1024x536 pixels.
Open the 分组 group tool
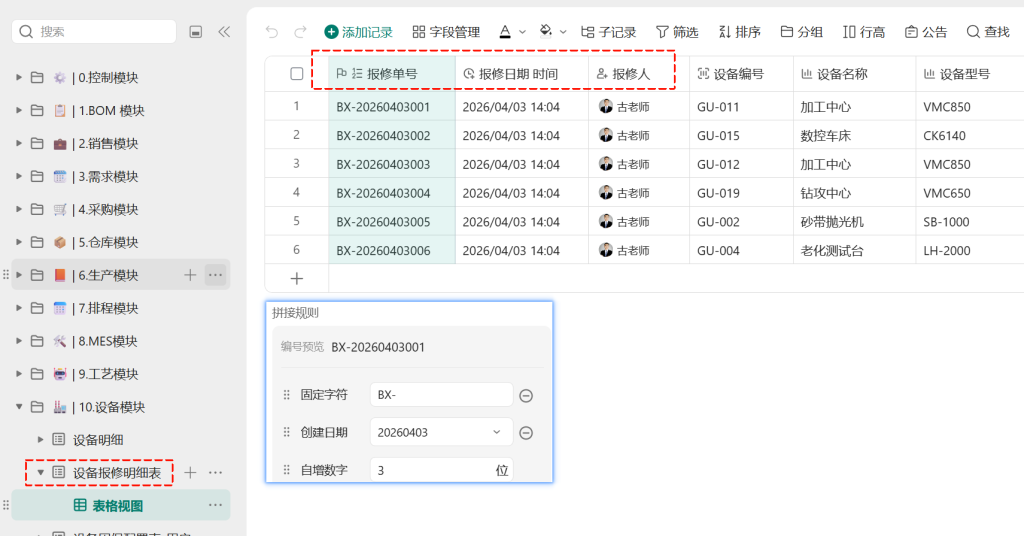point(801,32)
